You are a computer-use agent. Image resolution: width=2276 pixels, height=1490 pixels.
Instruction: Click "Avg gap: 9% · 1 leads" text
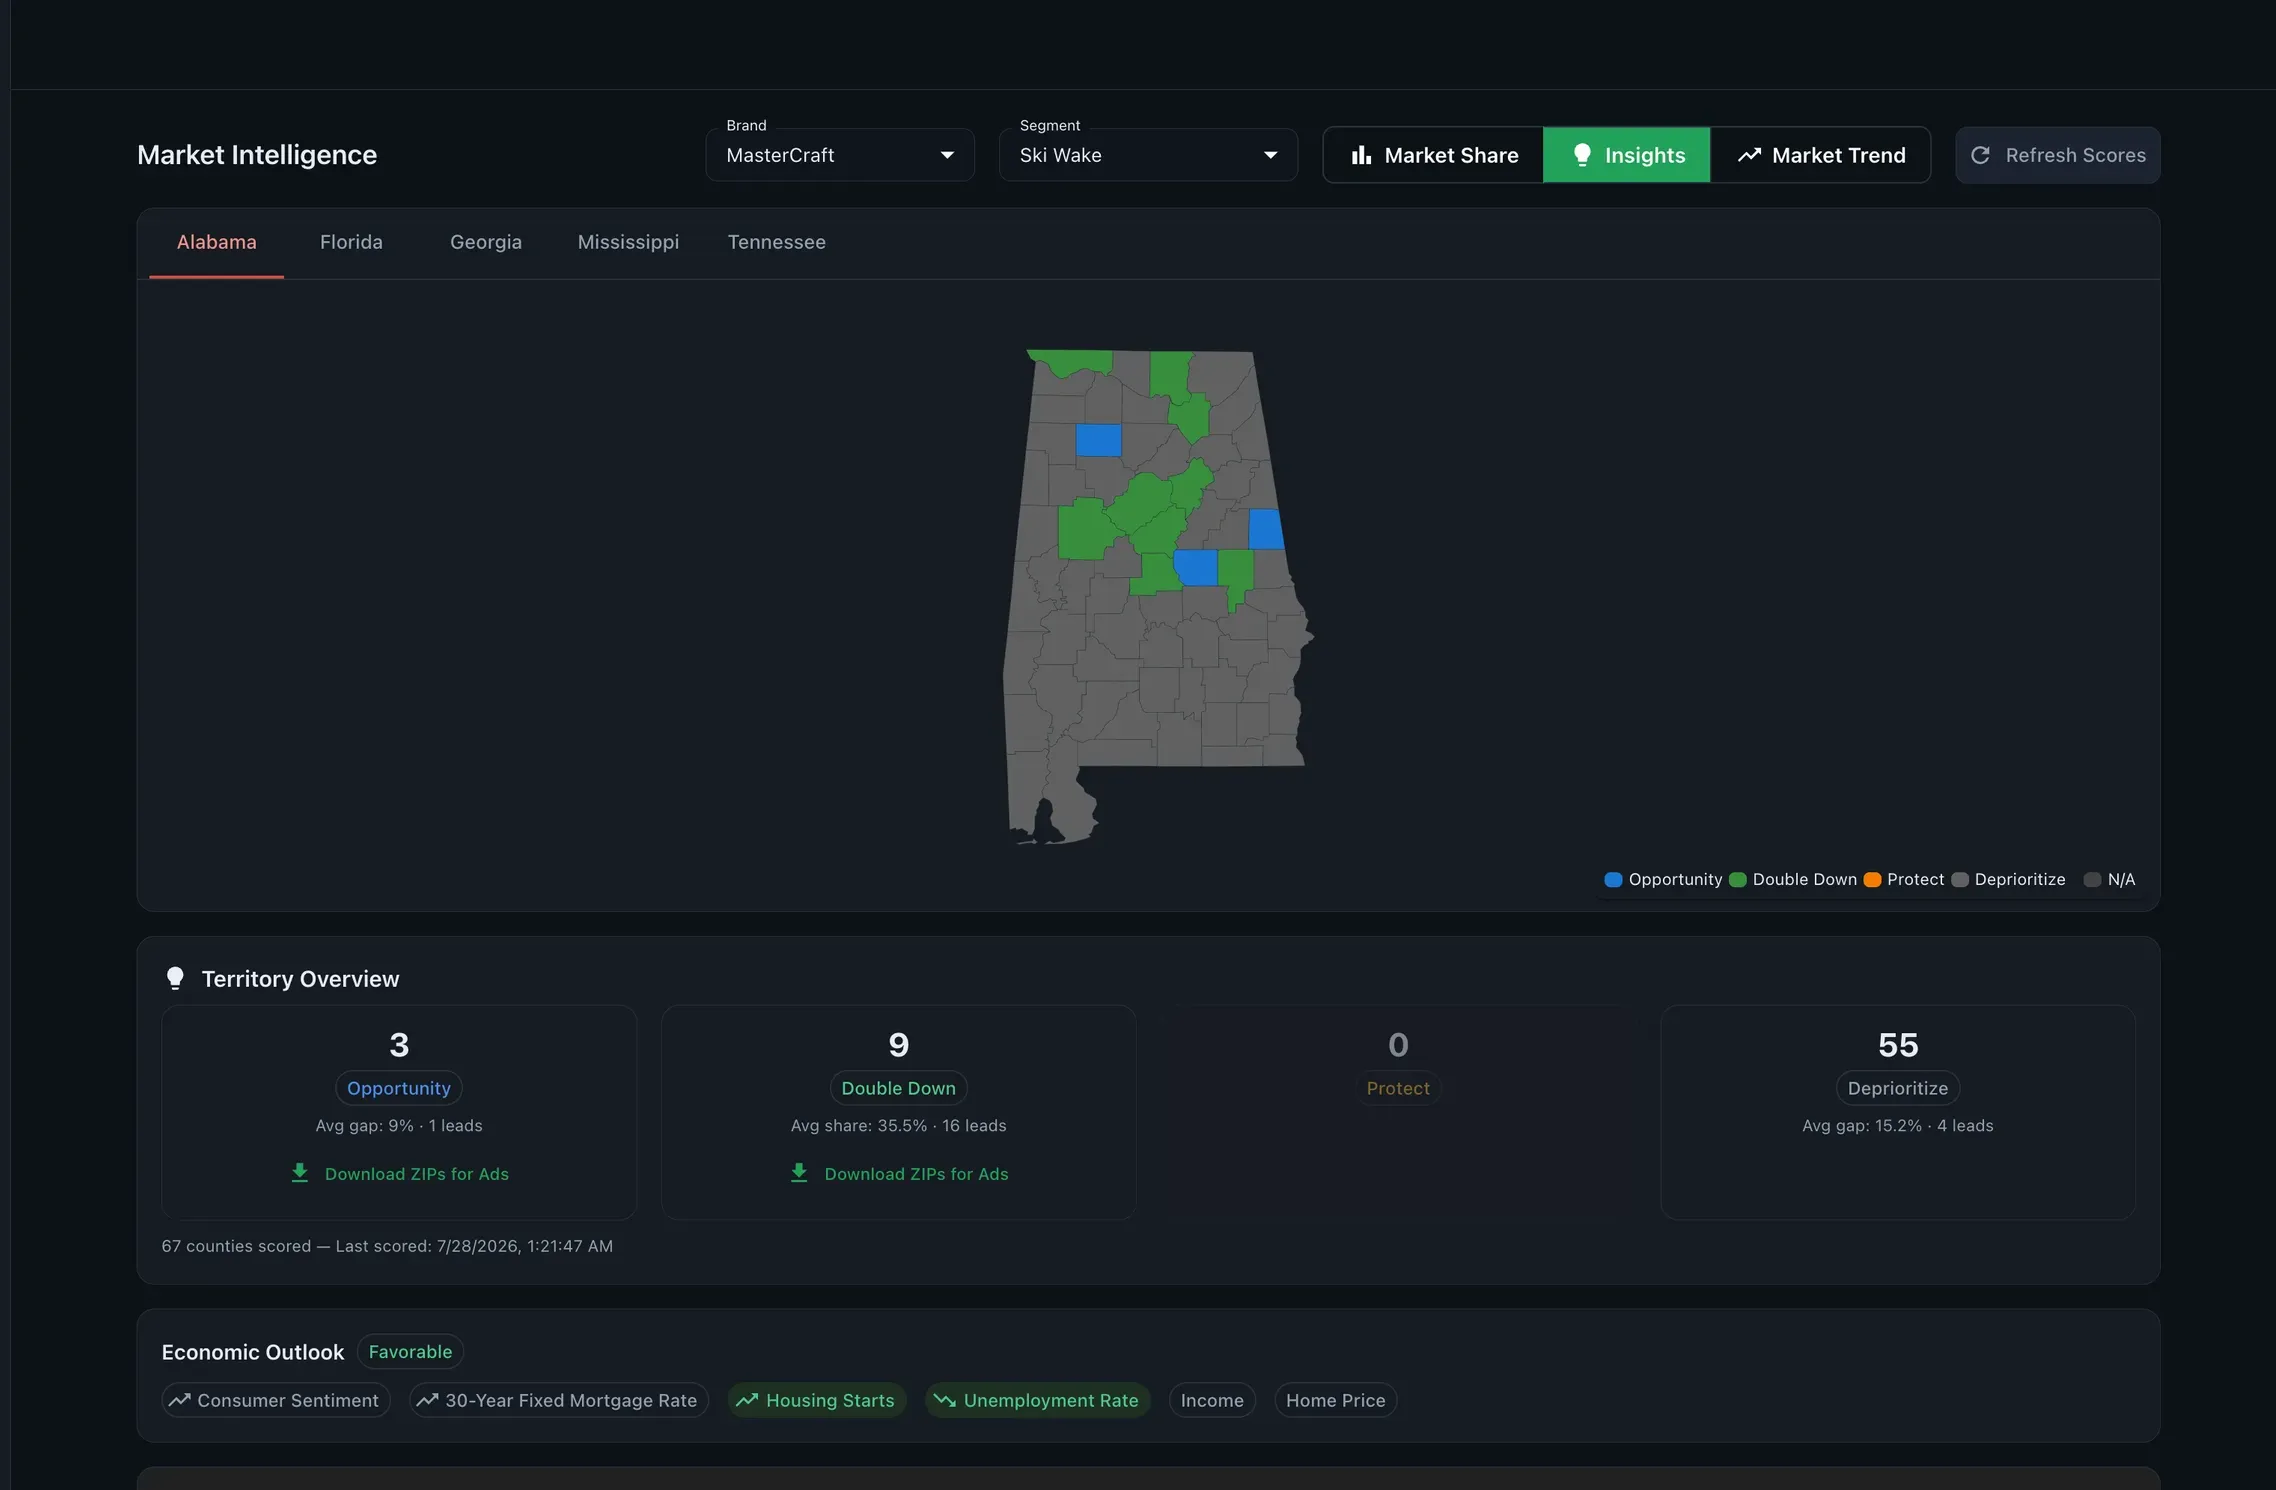[x=399, y=1126]
